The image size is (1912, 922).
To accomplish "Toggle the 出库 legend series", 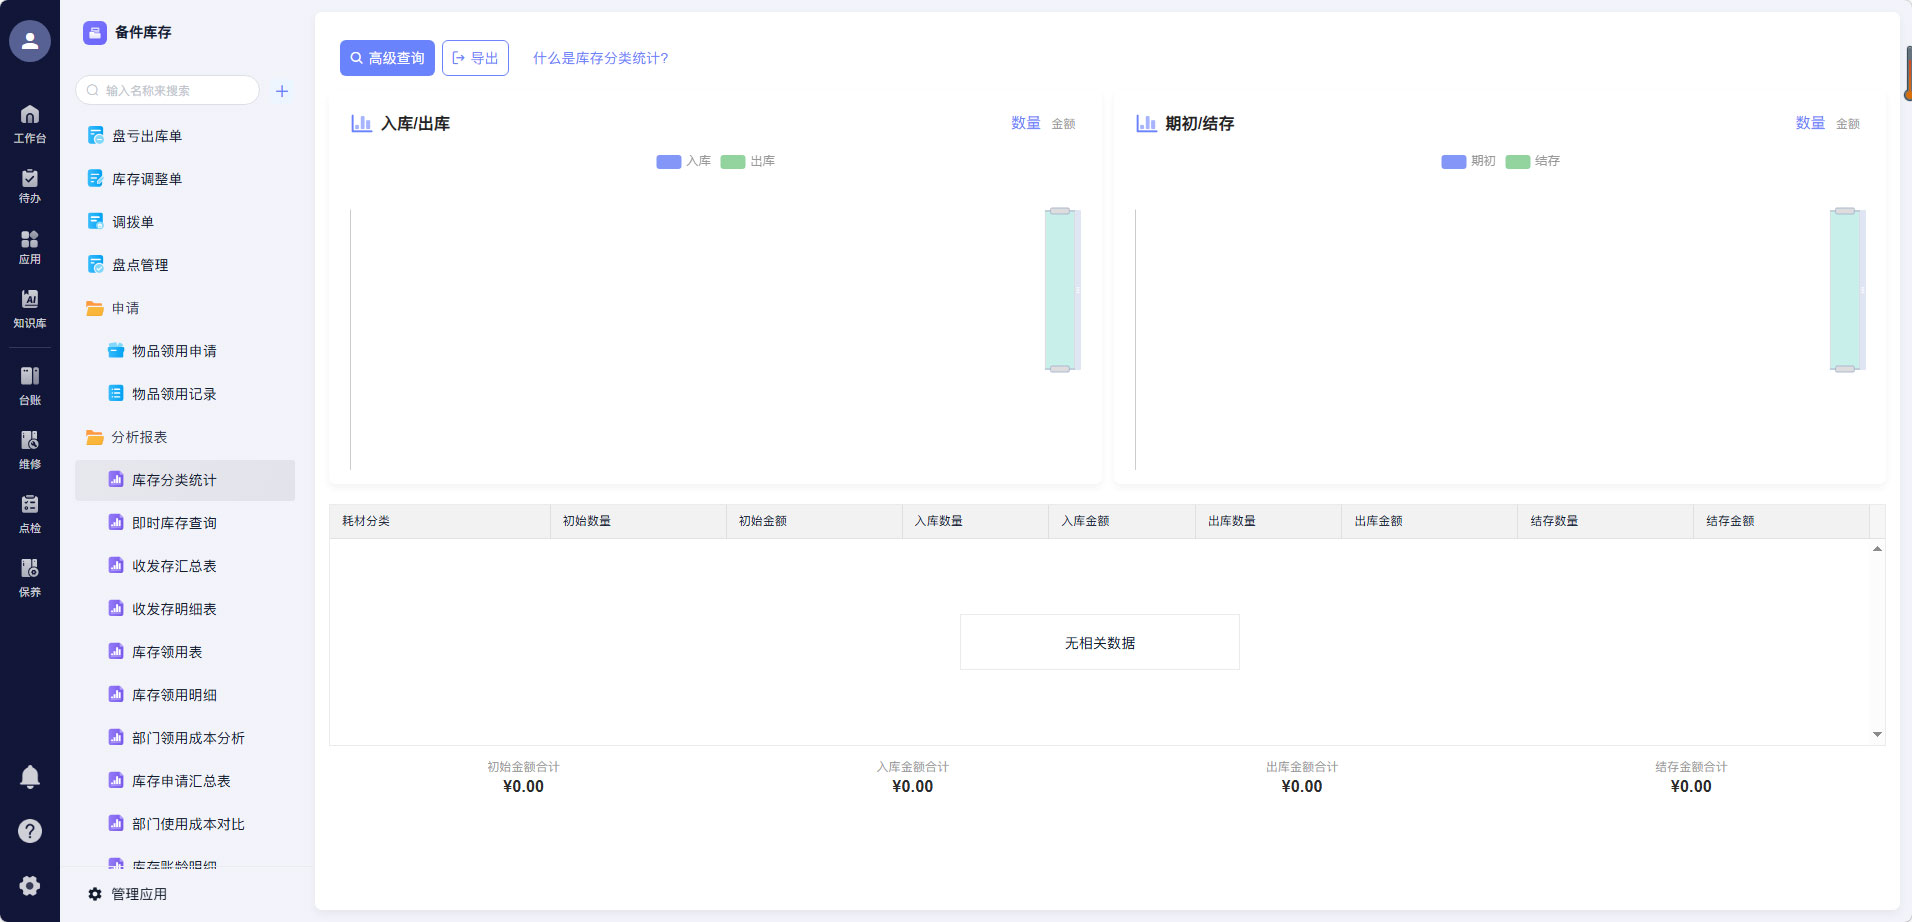I will [x=747, y=161].
